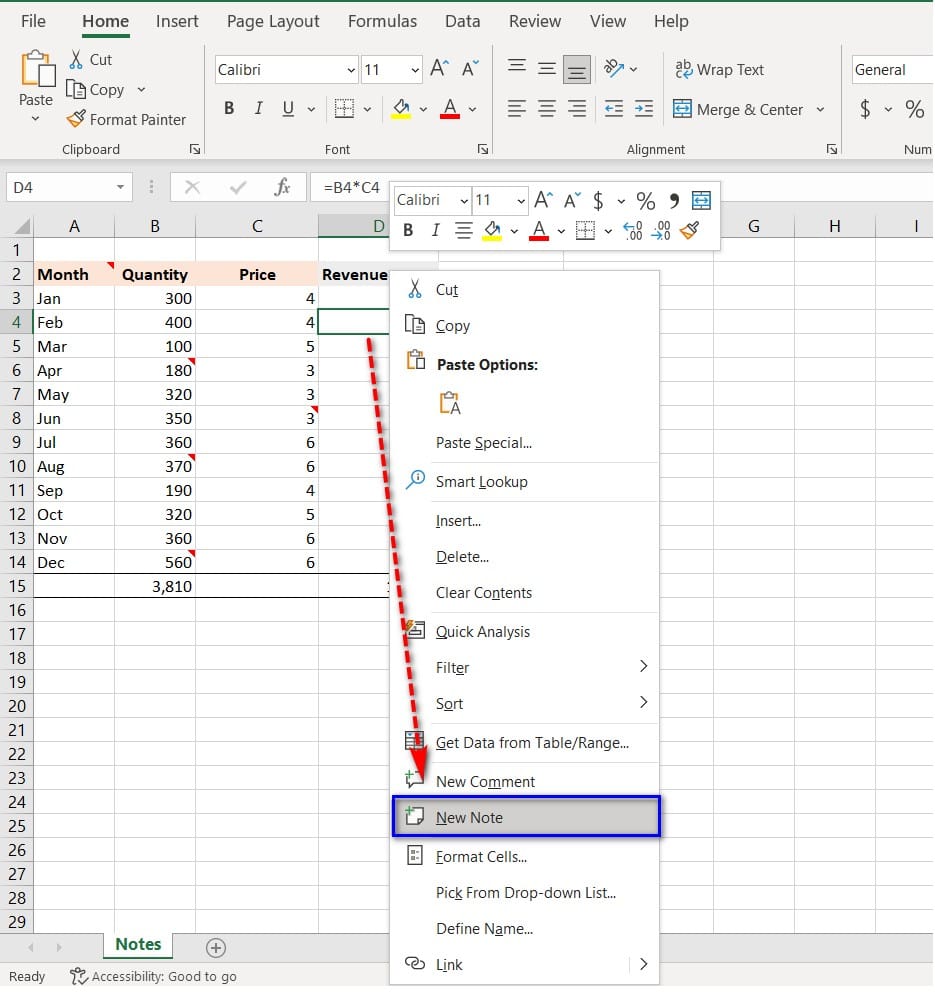The height and width of the screenshot is (1000, 935).
Task: Toggle Bold in the mini toolbar
Action: tap(408, 230)
